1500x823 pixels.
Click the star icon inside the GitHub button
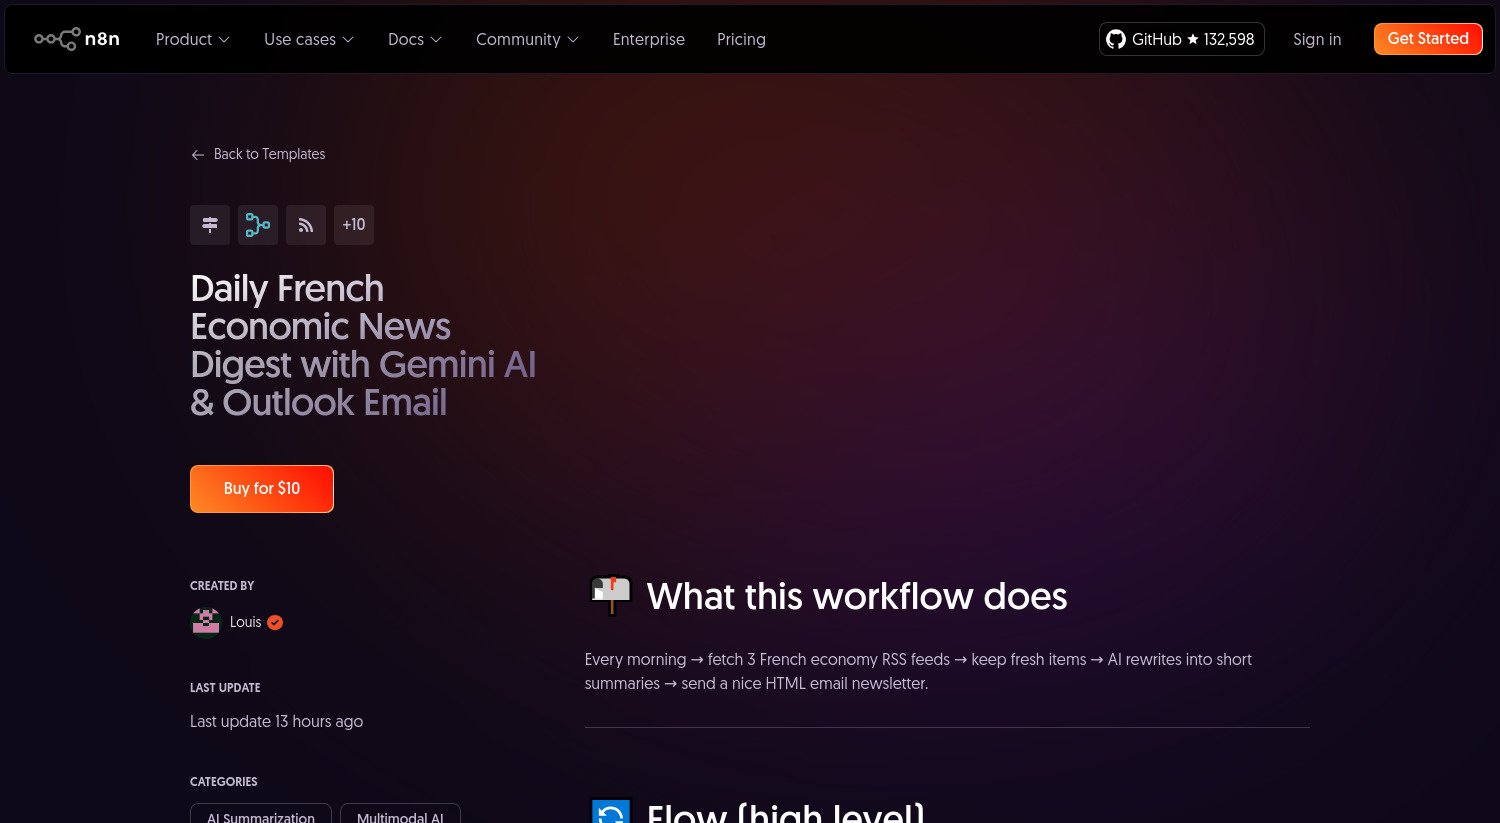(x=1193, y=39)
